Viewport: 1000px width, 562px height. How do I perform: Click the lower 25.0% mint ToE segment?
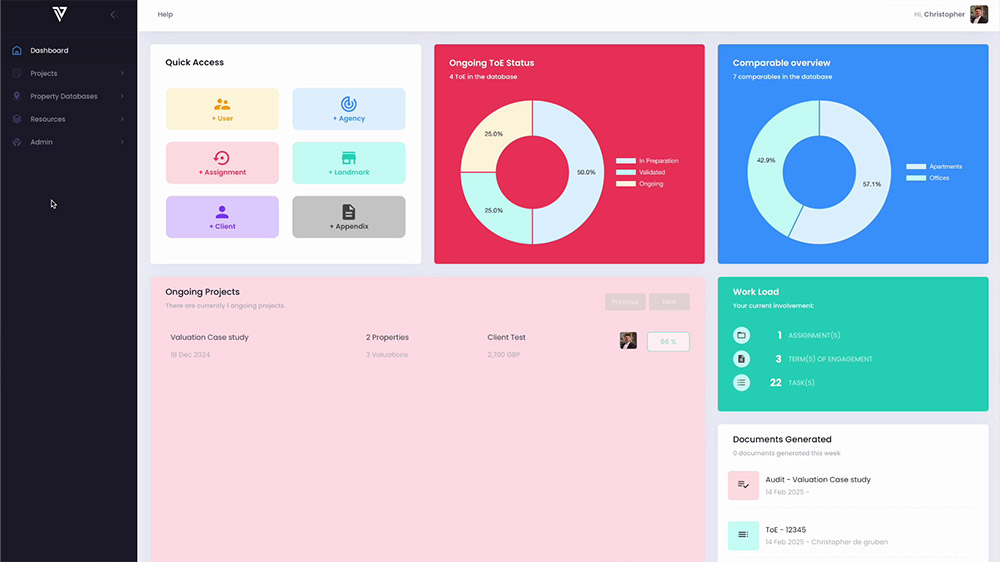494,210
